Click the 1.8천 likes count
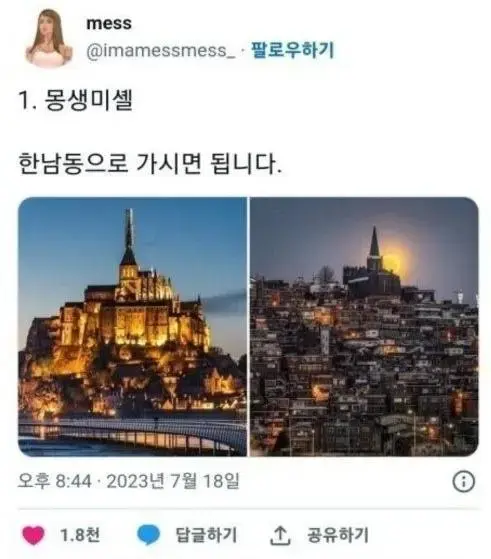This screenshot has width=491, height=559. (x=80, y=535)
